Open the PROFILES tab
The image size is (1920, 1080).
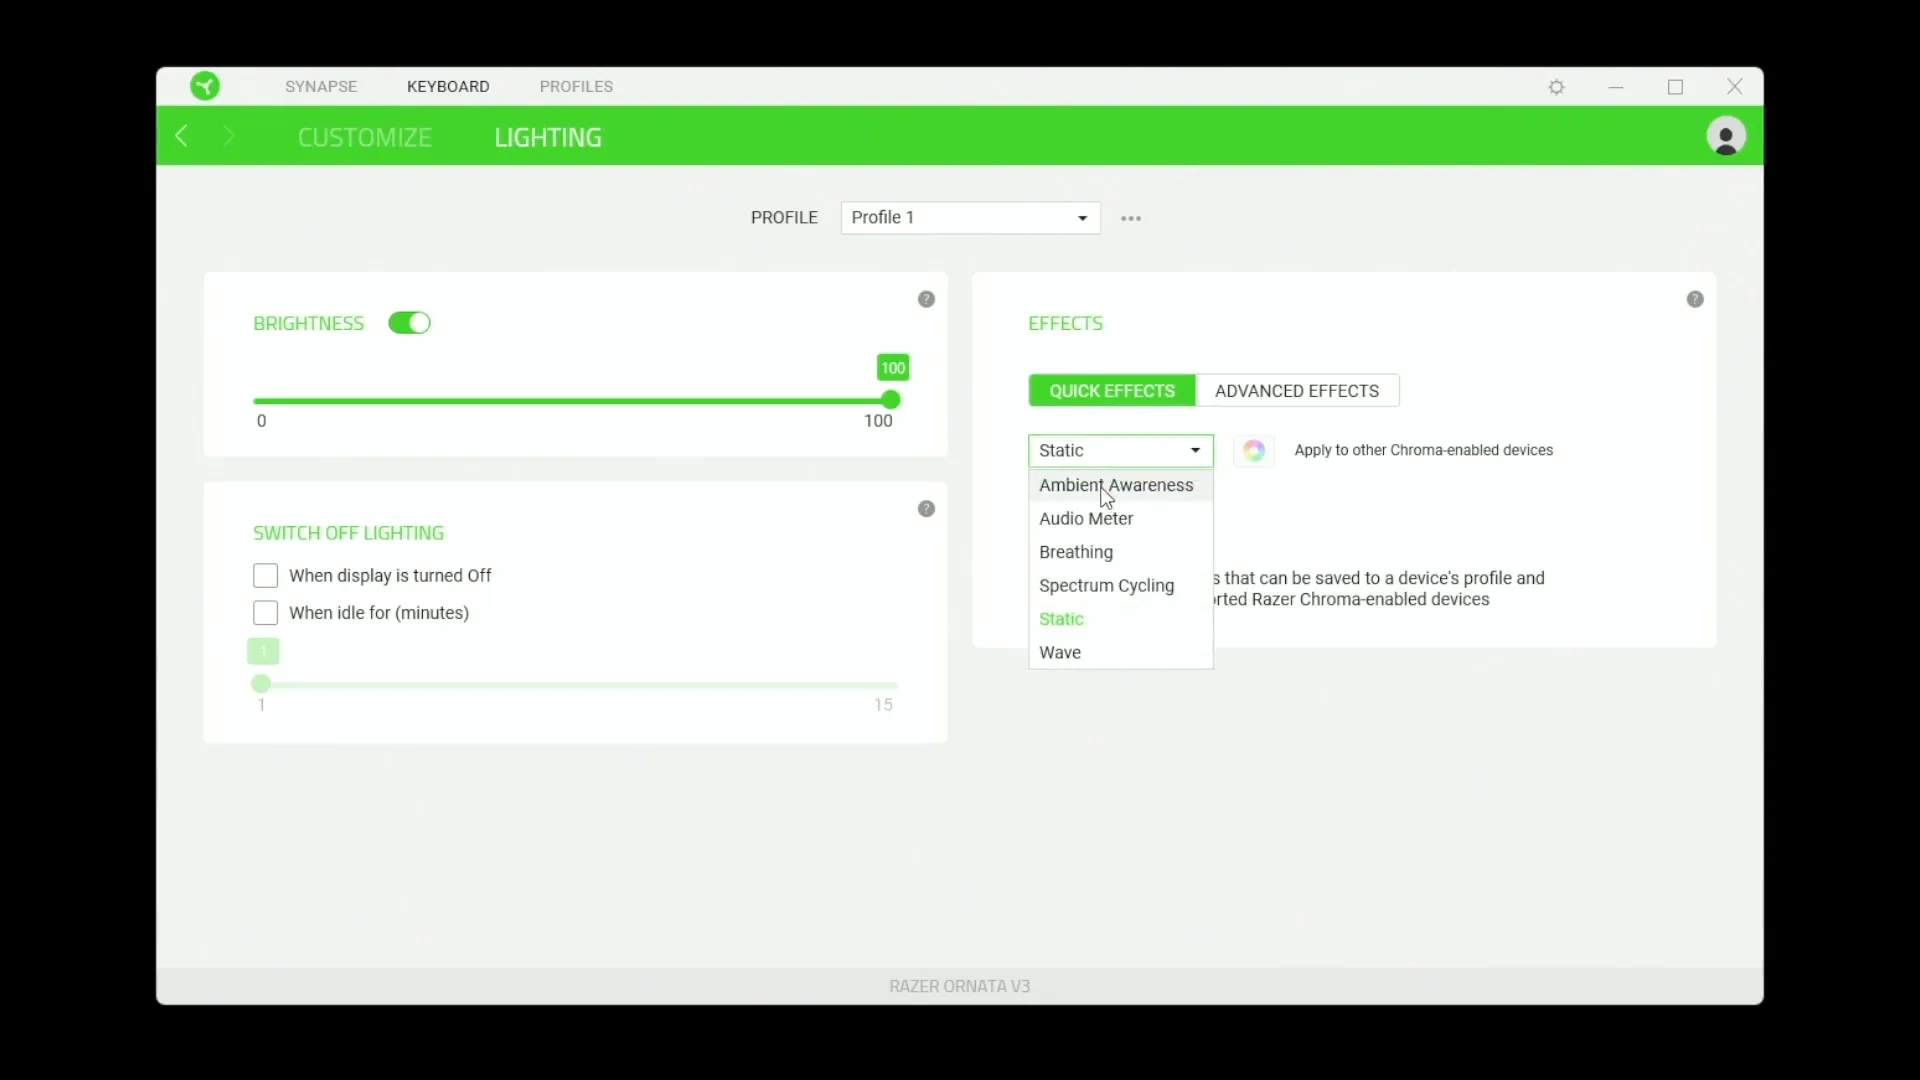[x=576, y=86]
